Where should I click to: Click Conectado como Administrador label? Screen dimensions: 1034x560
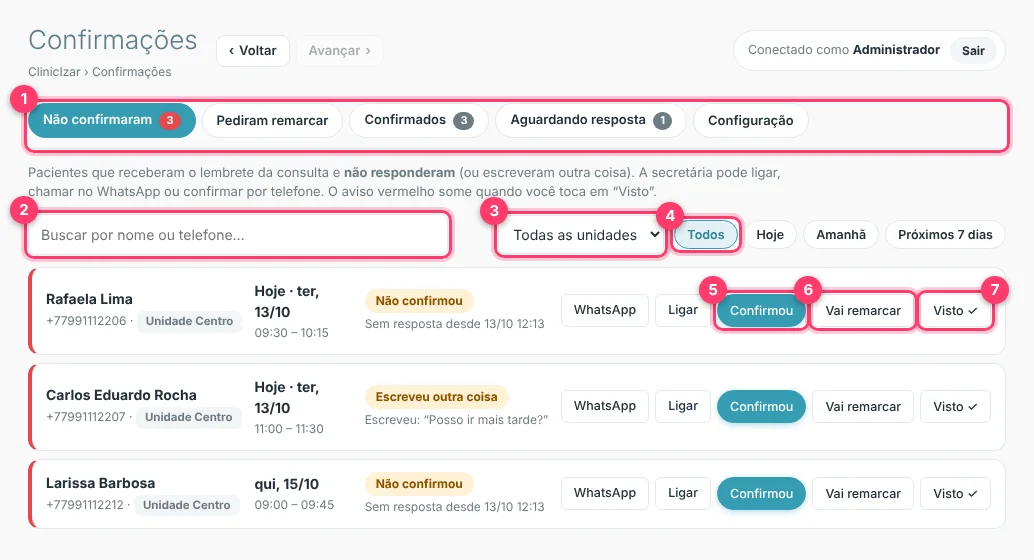coord(843,50)
